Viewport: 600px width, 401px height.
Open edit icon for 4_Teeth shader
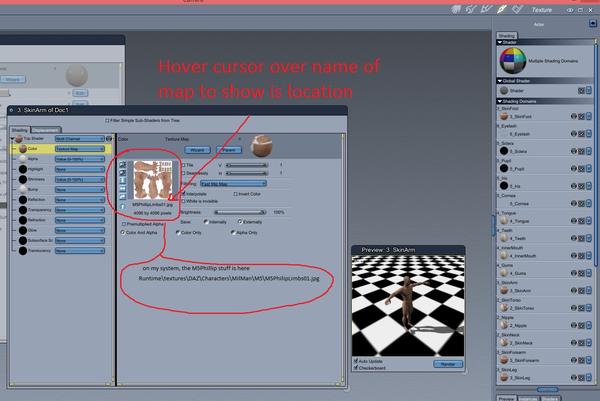click(581, 238)
